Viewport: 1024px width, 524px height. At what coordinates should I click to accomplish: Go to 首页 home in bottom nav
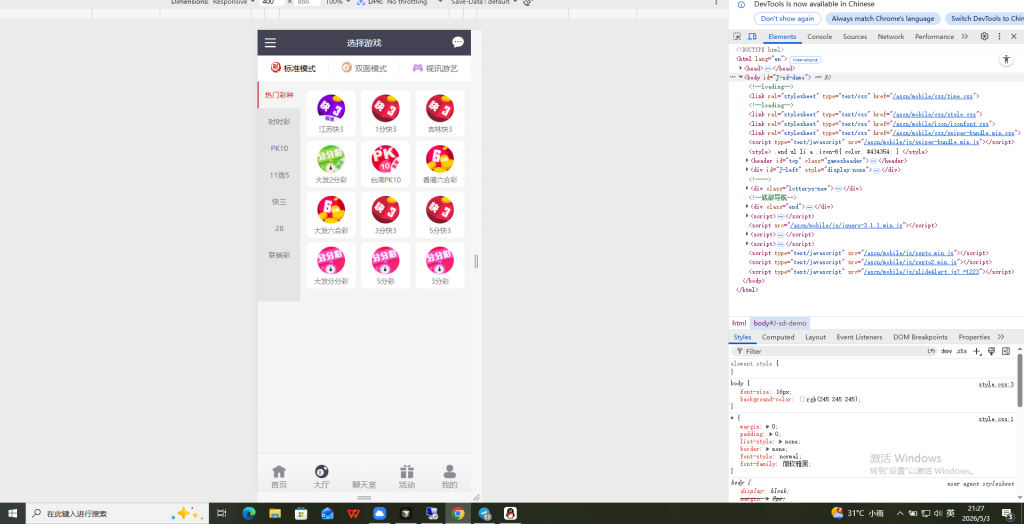279,476
